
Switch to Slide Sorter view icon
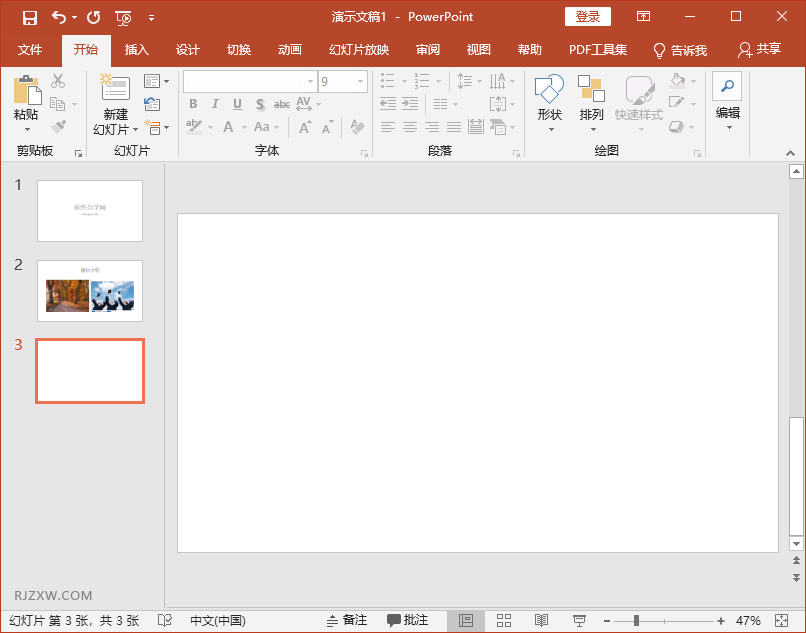click(x=504, y=621)
